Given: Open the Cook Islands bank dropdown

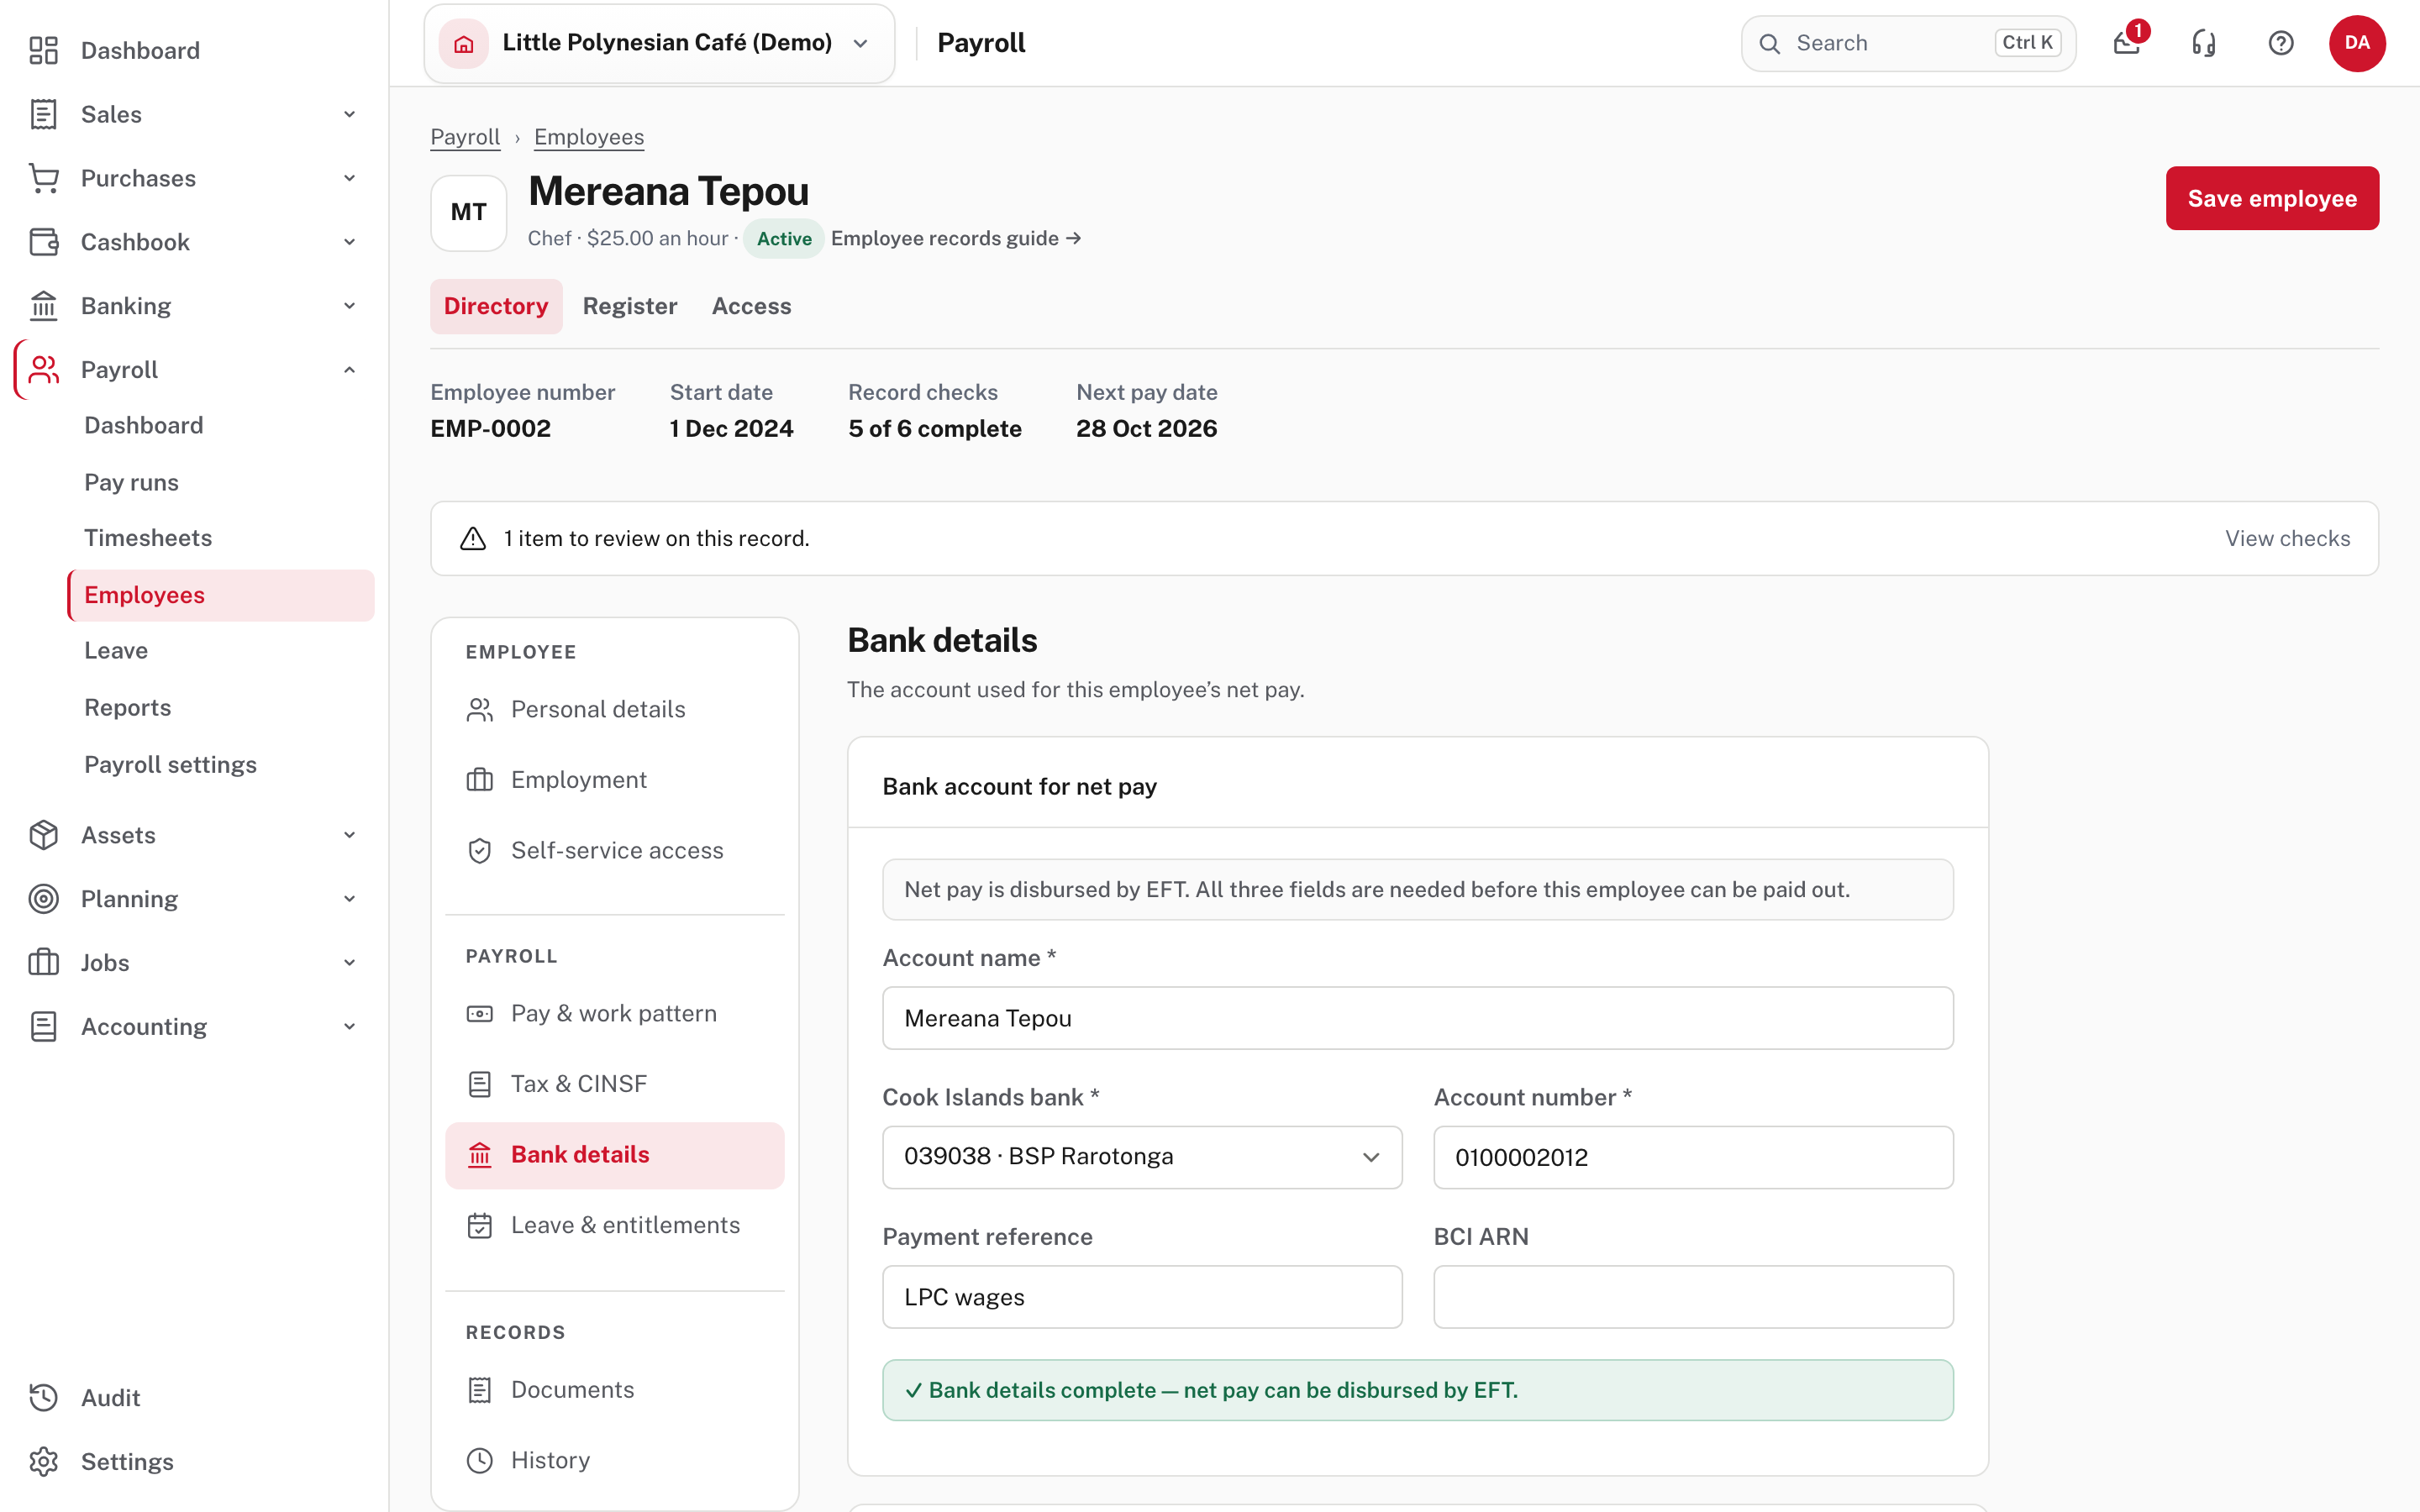Looking at the screenshot, I should (1142, 1157).
